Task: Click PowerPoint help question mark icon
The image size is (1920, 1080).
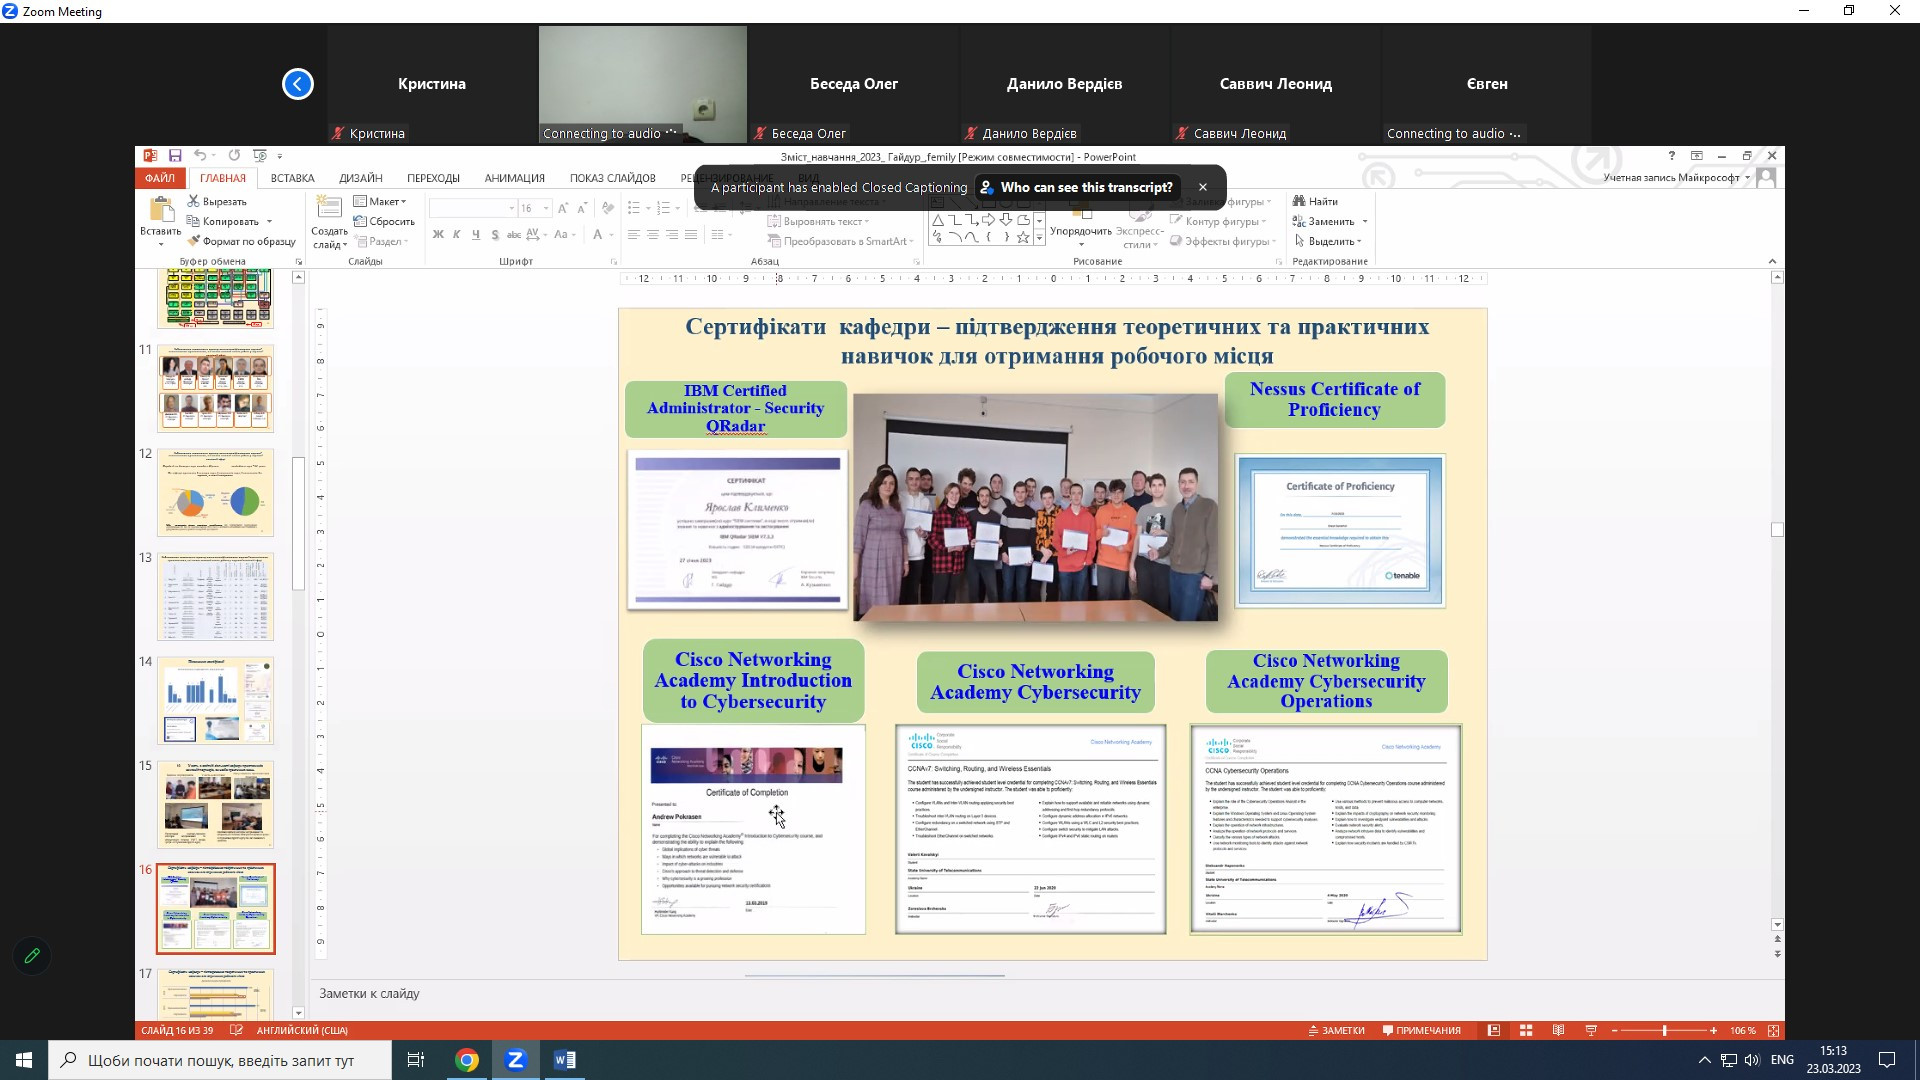Action: coord(1671,156)
